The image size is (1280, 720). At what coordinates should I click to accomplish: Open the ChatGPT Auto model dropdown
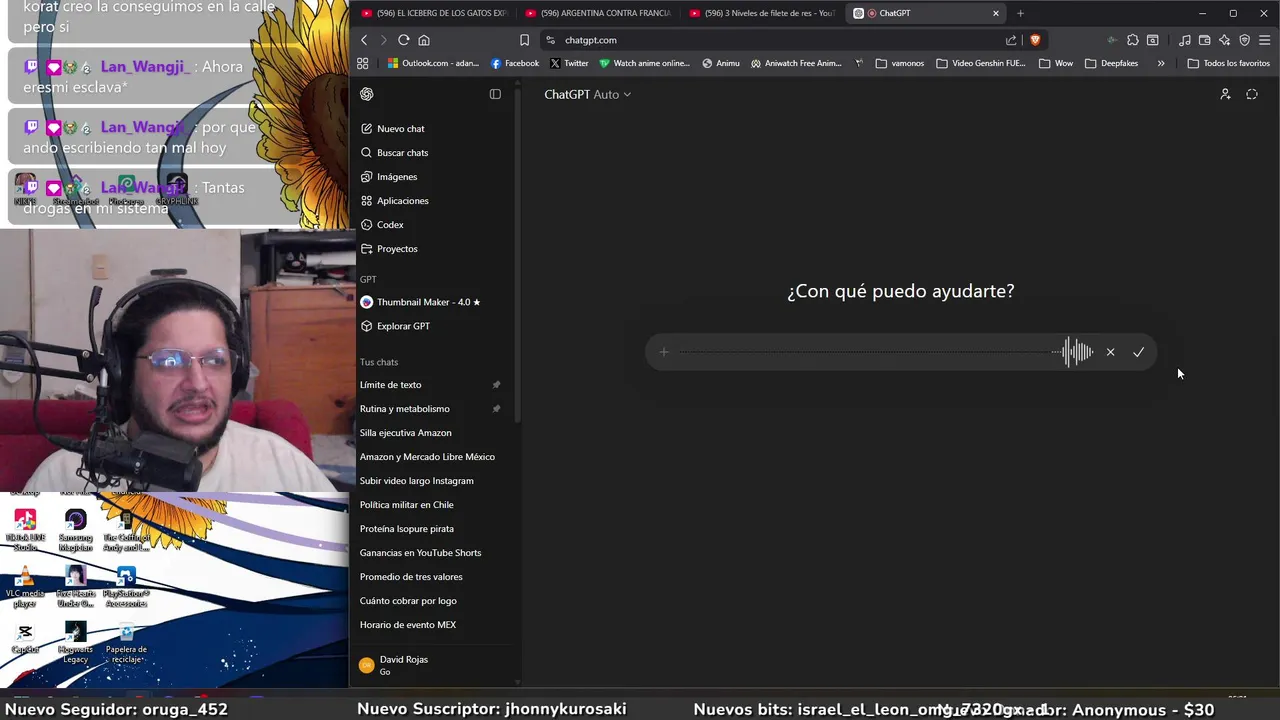coord(588,94)
